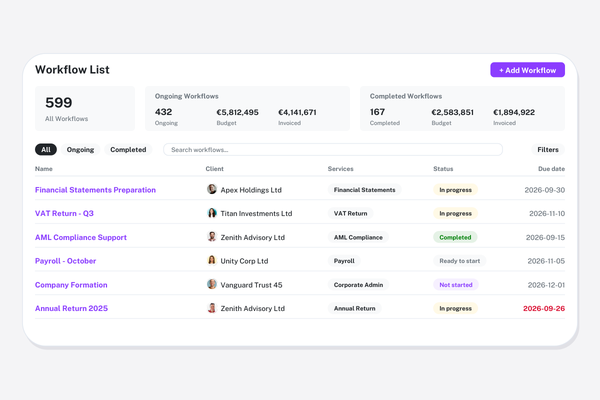The image size is (600, 400).
Task: Click the Unity Corp Ltd client name
Action: click(x=244, y=261)
